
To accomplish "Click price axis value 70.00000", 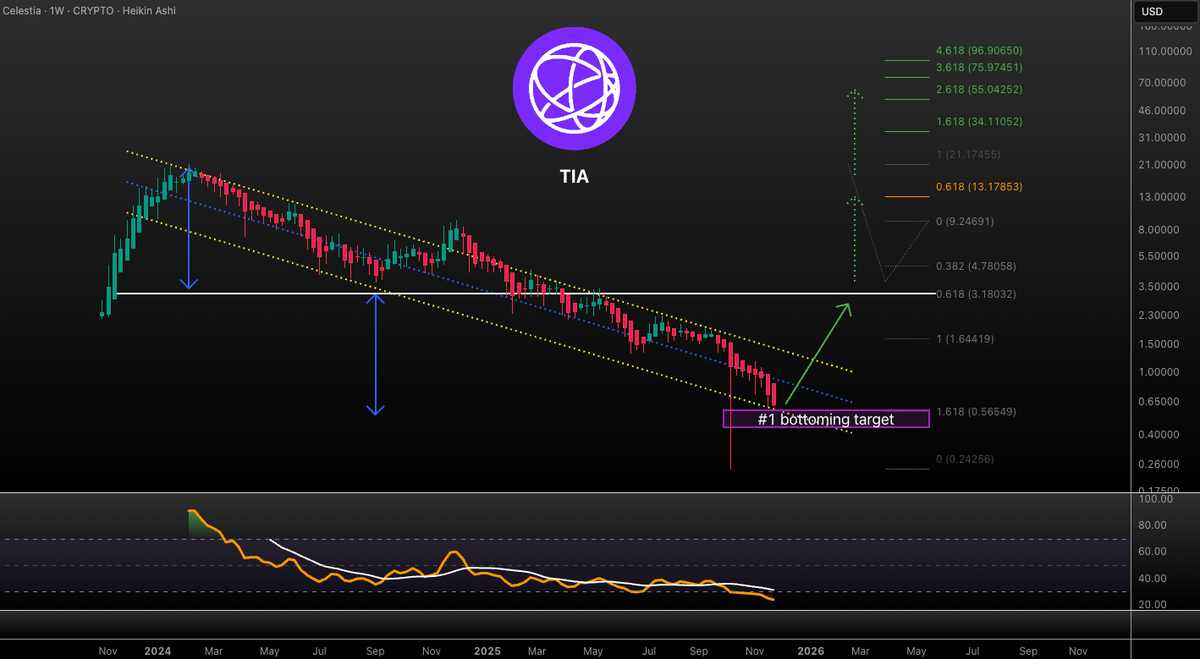I will [x=1164, y=82].
